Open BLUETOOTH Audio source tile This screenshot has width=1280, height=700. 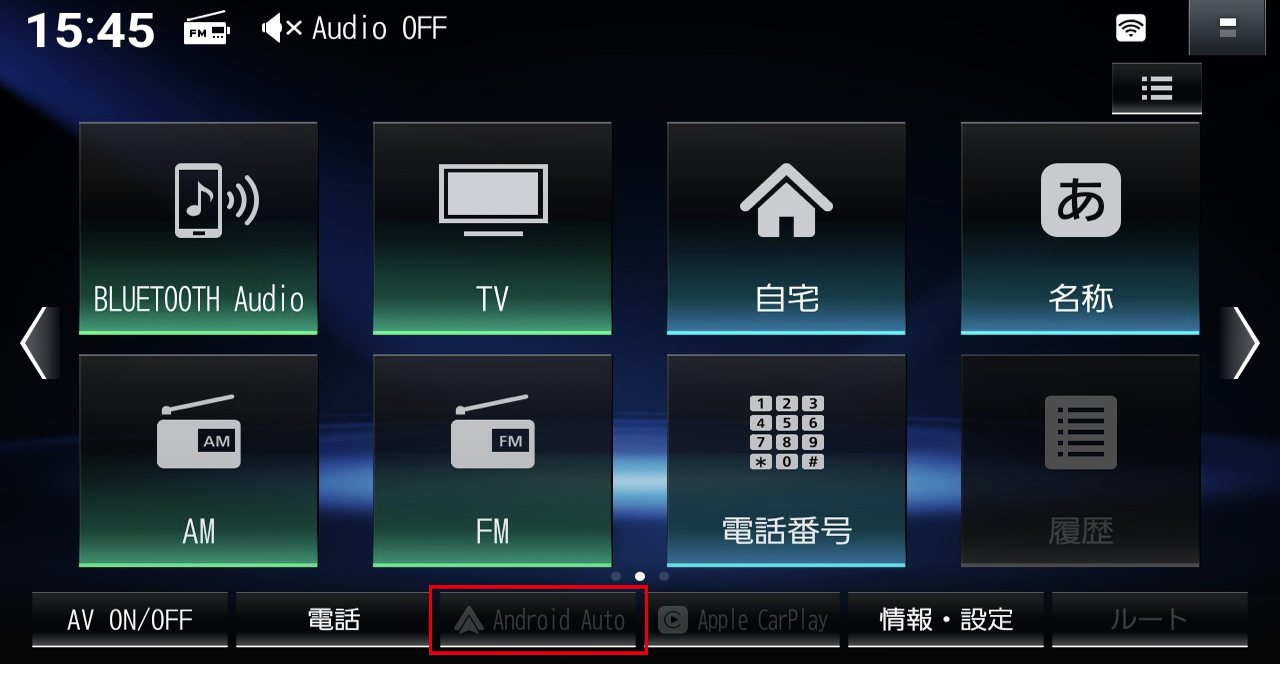tap(198, 228)
